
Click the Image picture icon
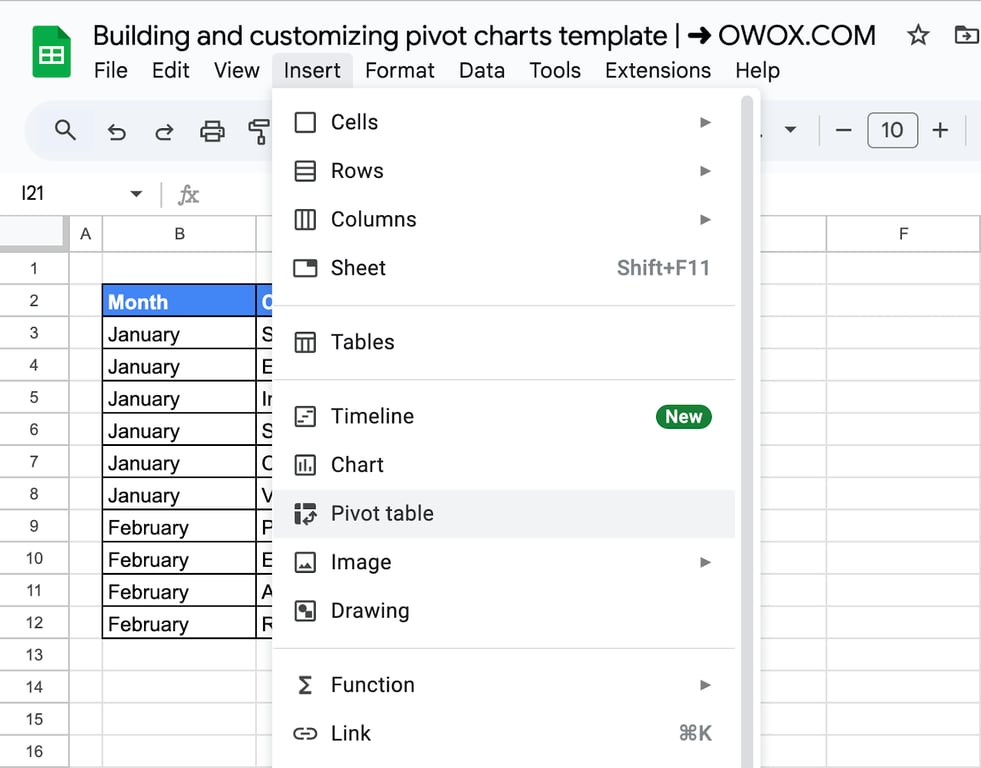coord(305,562)
